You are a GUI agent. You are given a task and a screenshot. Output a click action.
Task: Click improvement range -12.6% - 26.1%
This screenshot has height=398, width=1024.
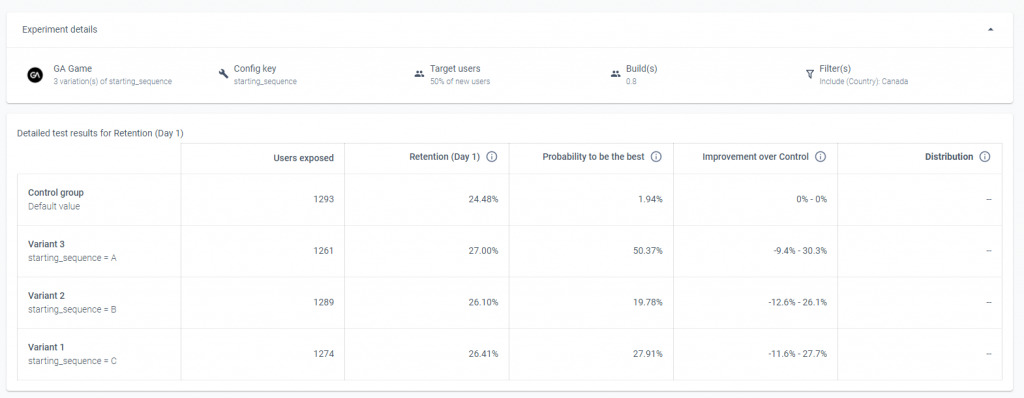tap(797, 303)
